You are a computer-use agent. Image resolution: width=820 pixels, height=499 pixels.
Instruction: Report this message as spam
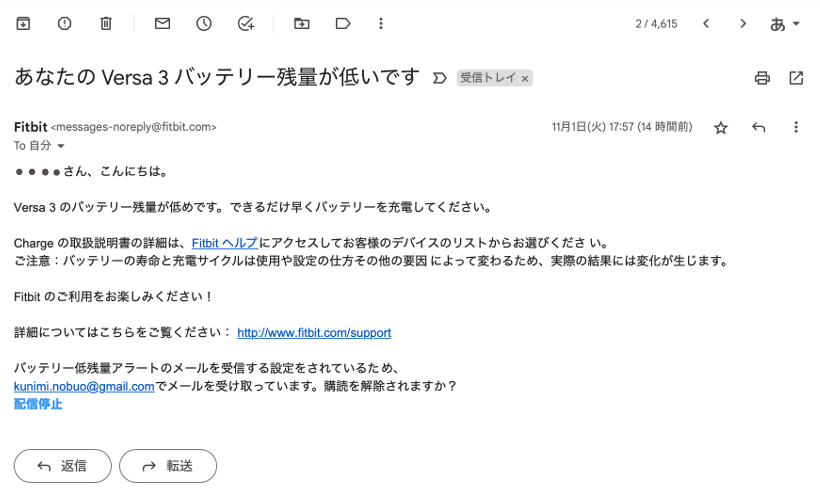pyautogui.click(x=65, y=23)
